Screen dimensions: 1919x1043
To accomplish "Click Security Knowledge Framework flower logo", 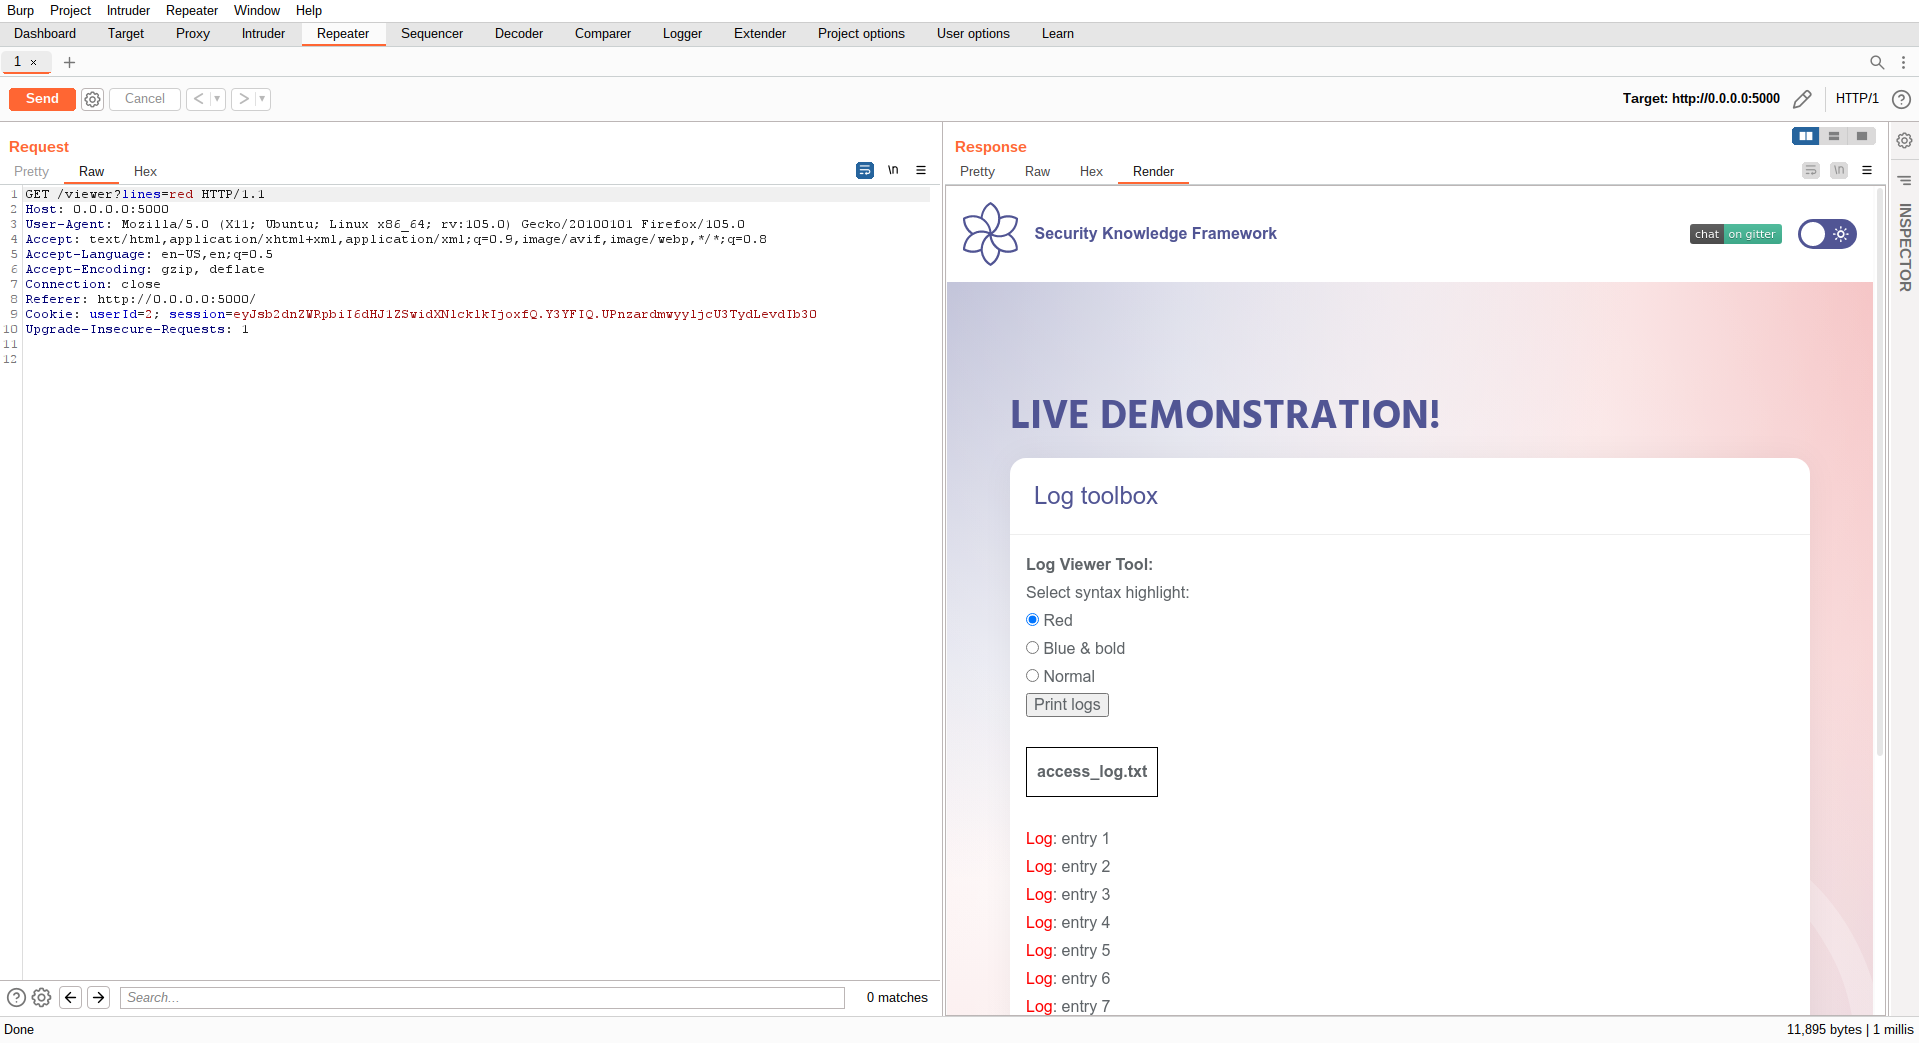I will [x=990, y=234].
